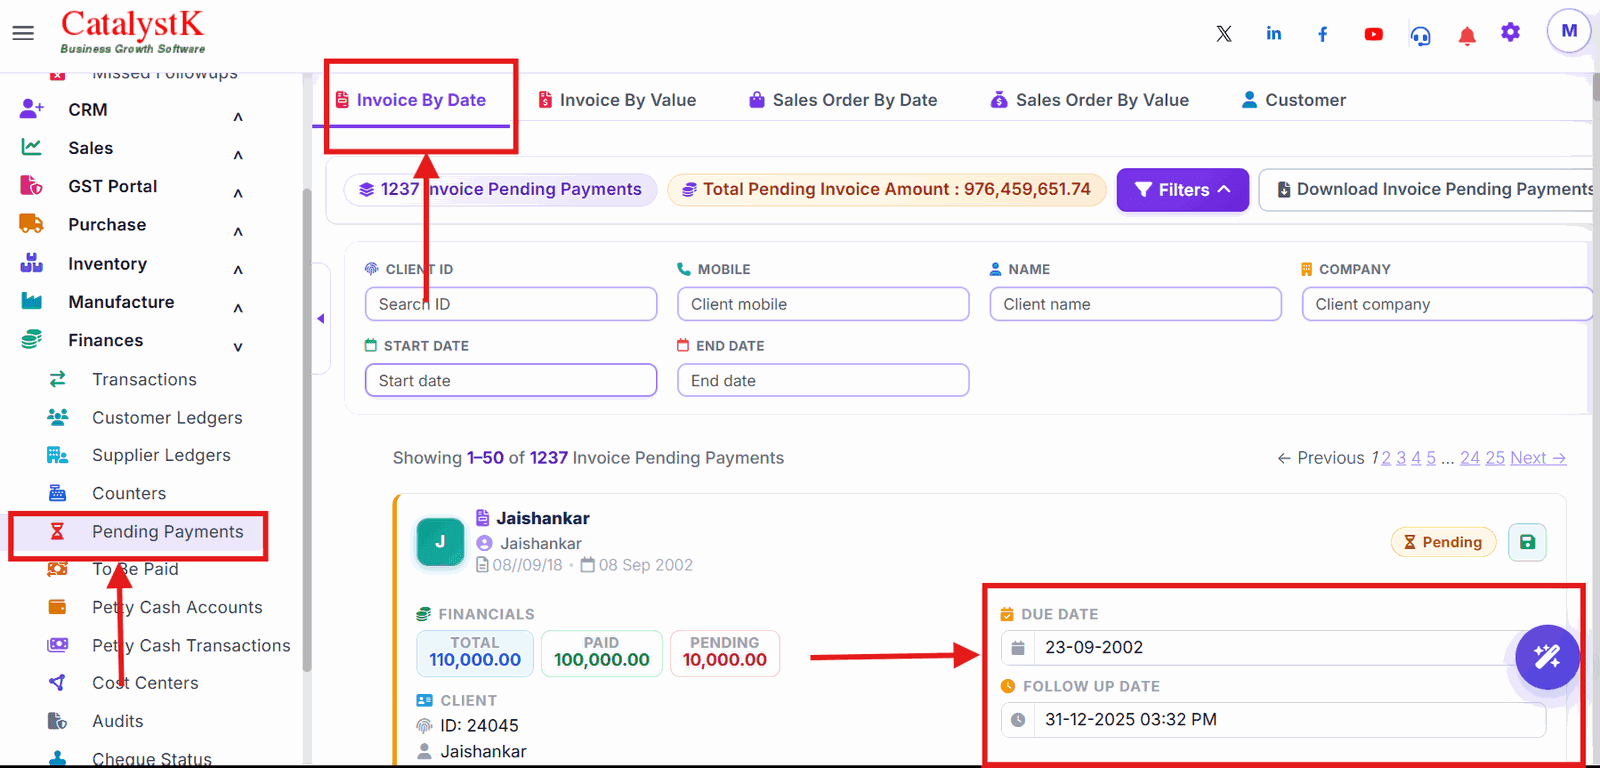The height and width of the screenshot is (768, 1600).
Task: Click the End date field
Action: point(823,380)
